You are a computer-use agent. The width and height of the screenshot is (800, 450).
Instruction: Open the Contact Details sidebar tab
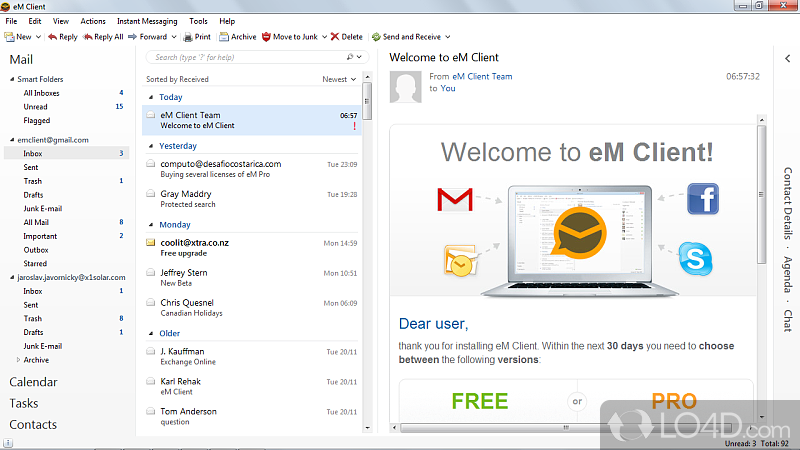[788, 203]
